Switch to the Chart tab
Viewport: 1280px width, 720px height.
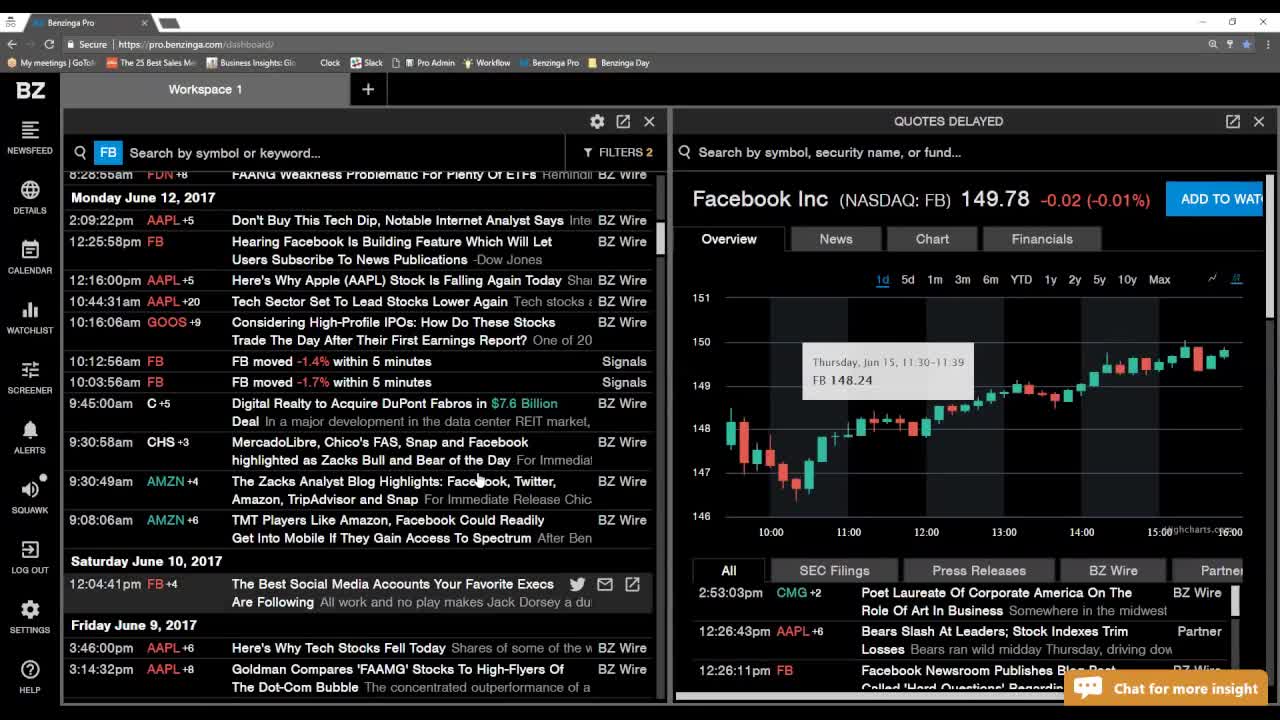pos(932,239)
